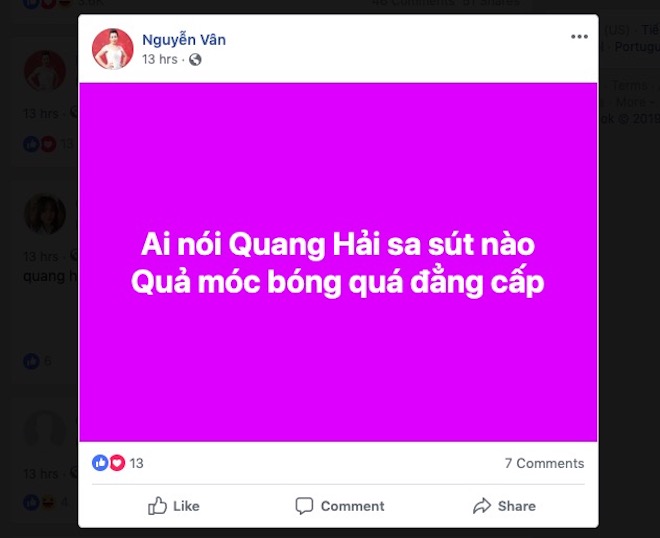The width and height of the screenshot is (660, 538).
Task: Click the Share button label
Action: 516,506
